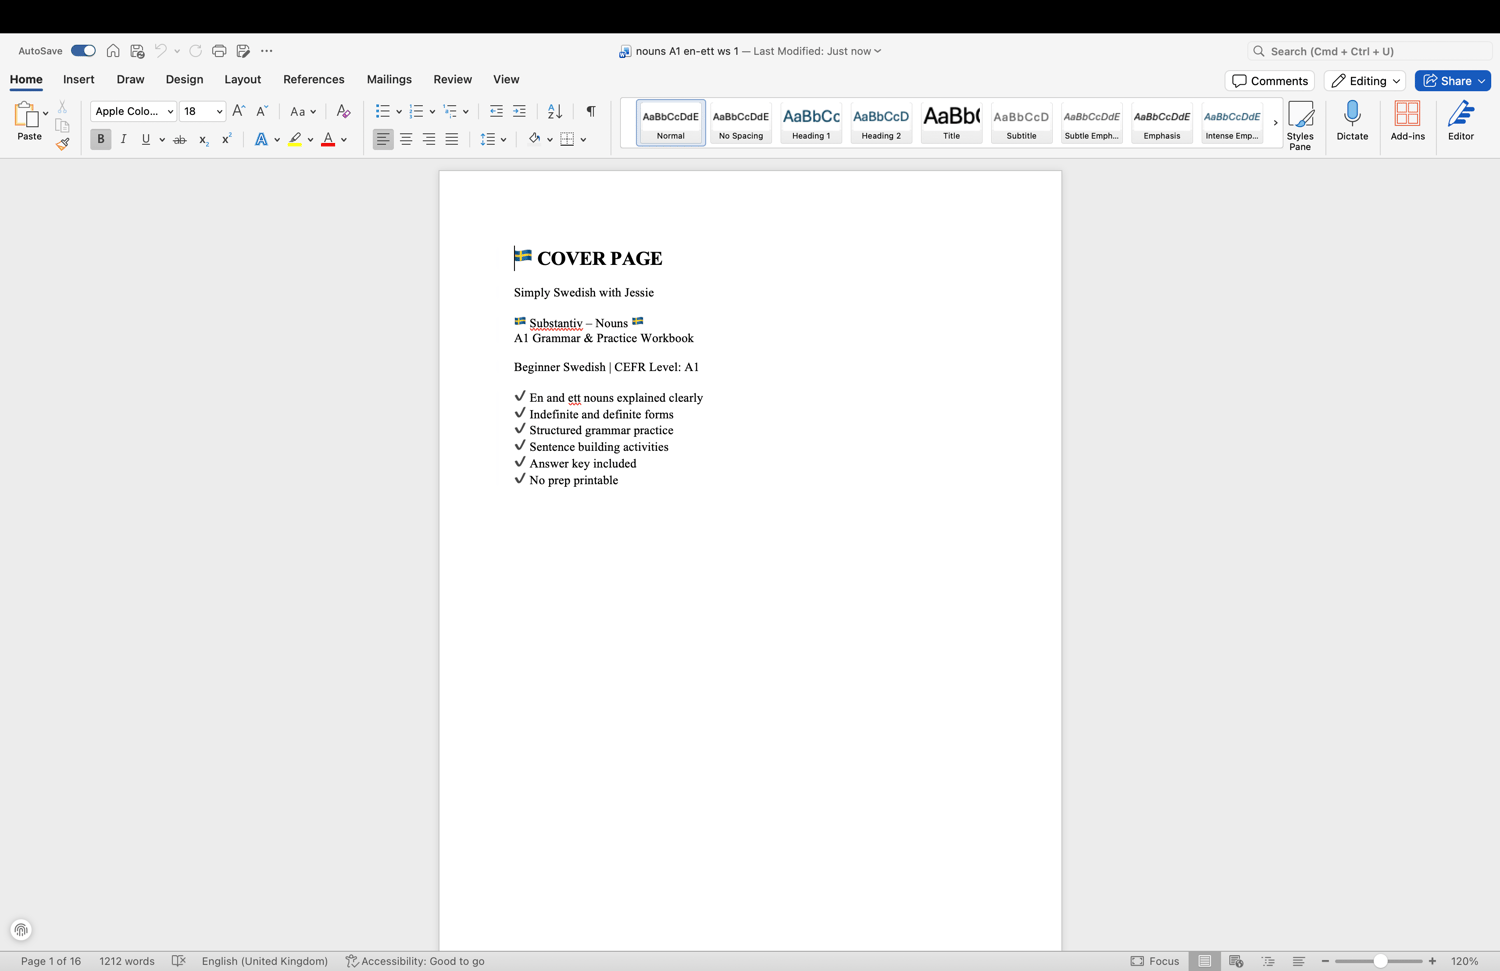Open Text Effects letter A icon

[261, 140]
